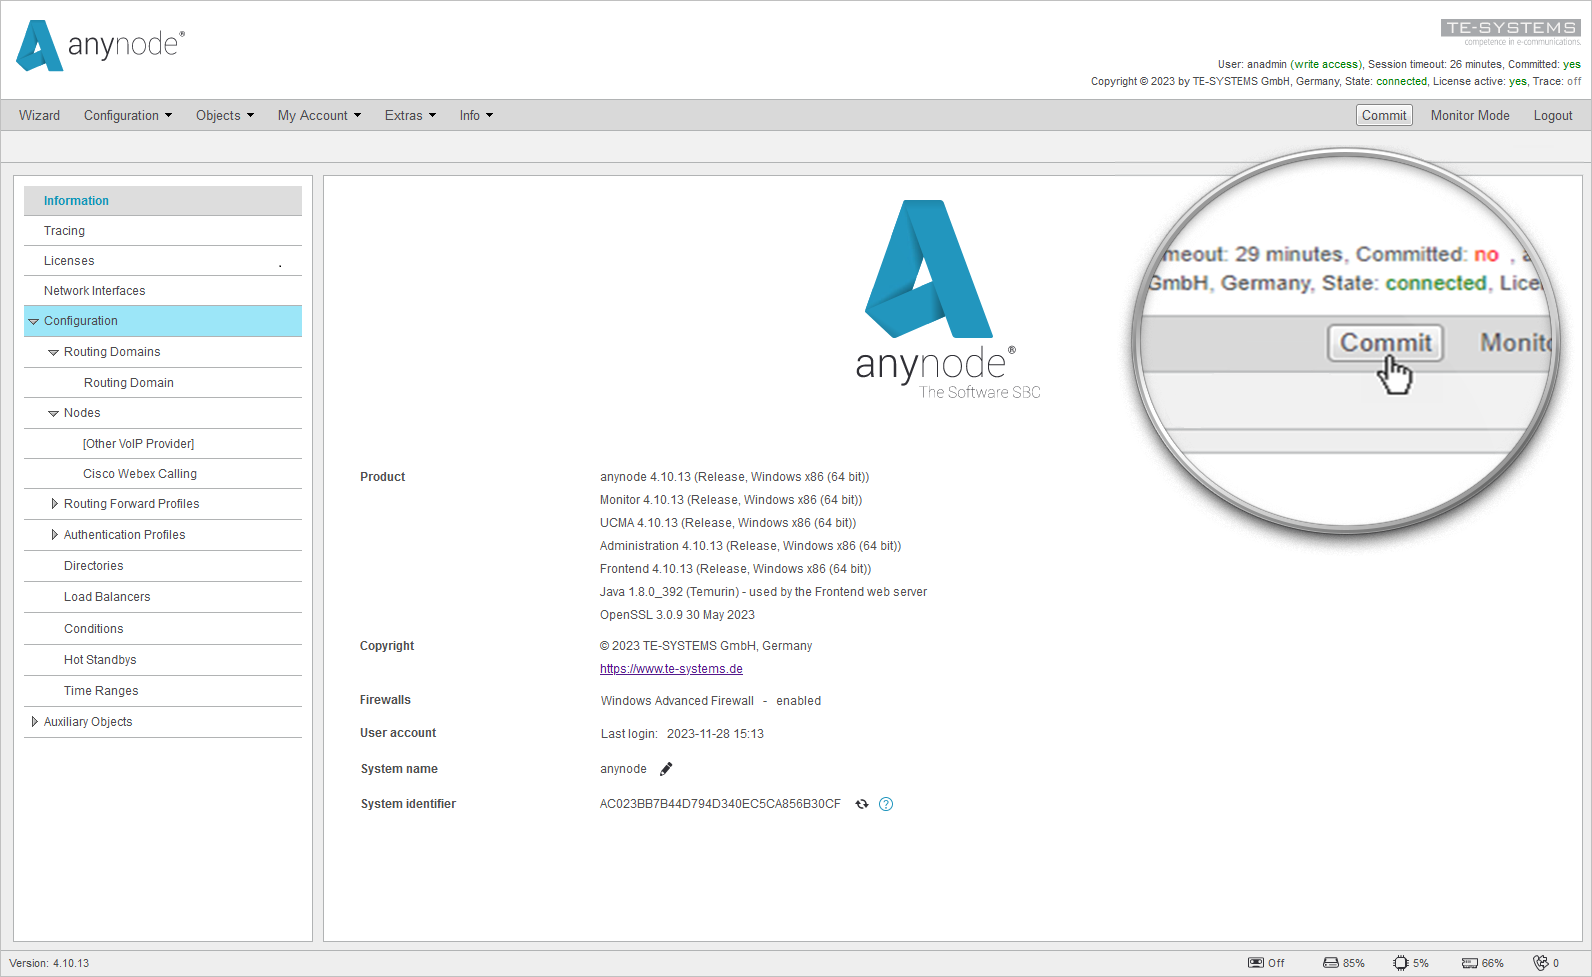Collapse the Nodes tree node
1592x977 pixels.
pos(54,413)
